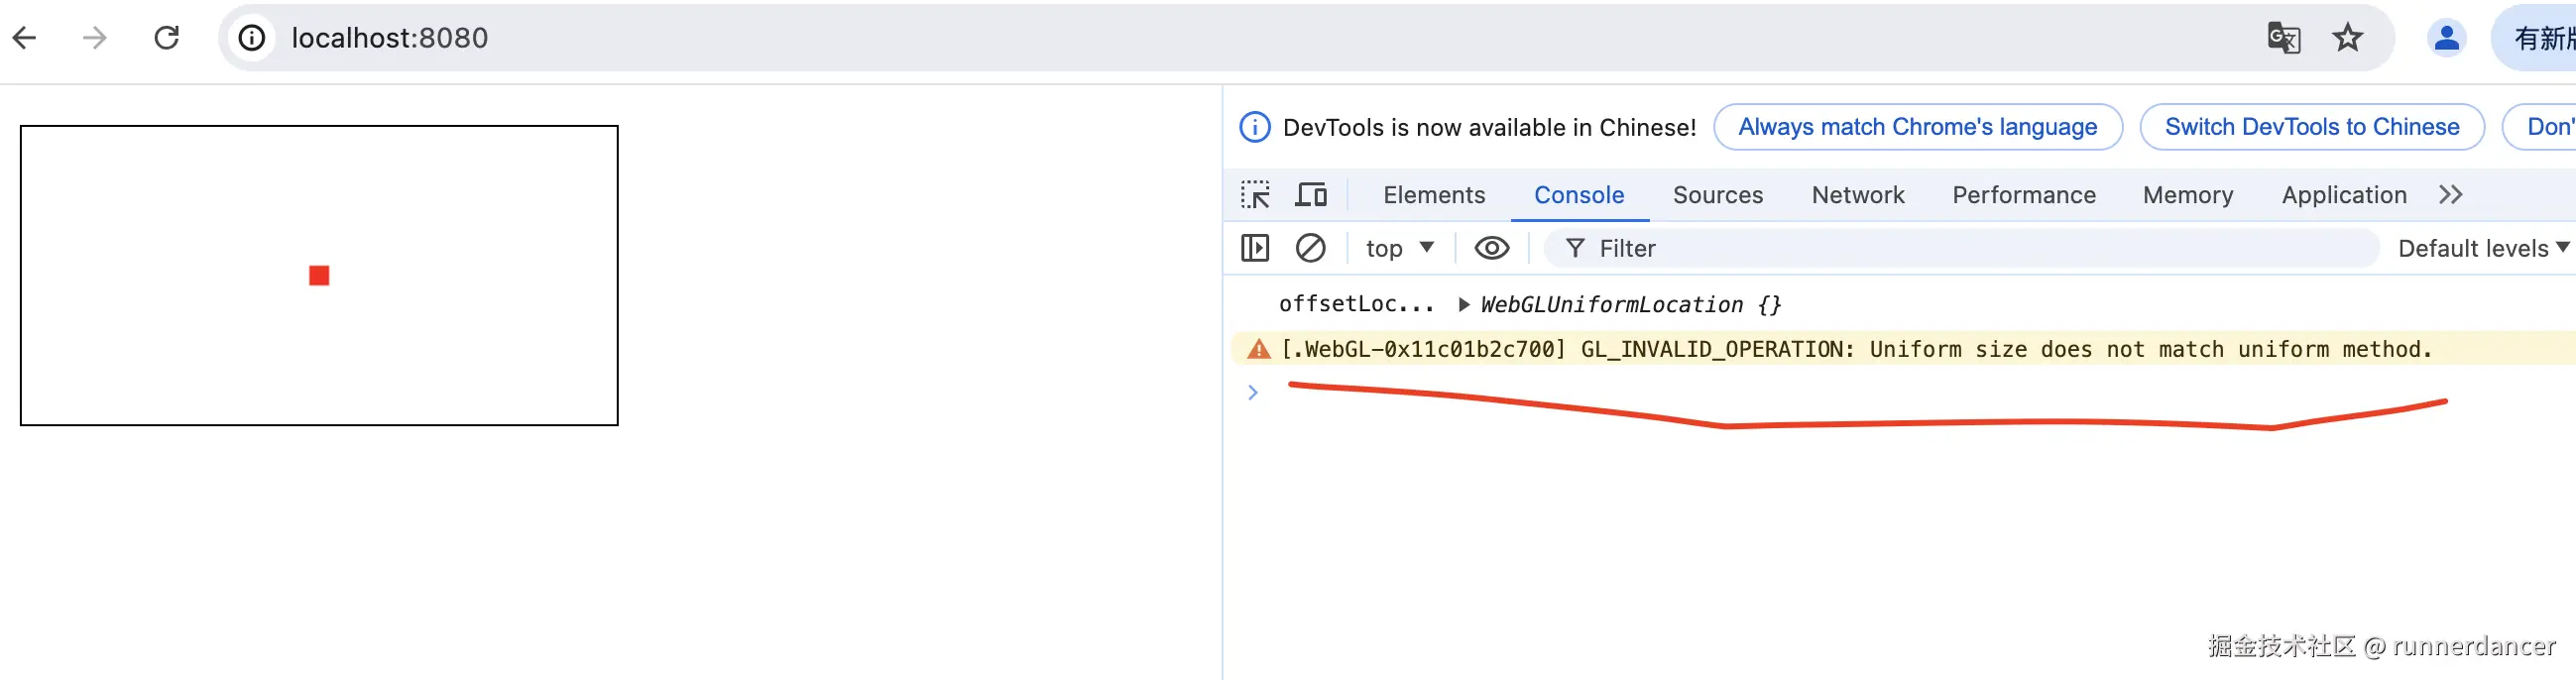The width and height of the screenshot is (2576, 680).
Task: Expand the WebGLUniformLocation object
Action: tap(1464, 305)
